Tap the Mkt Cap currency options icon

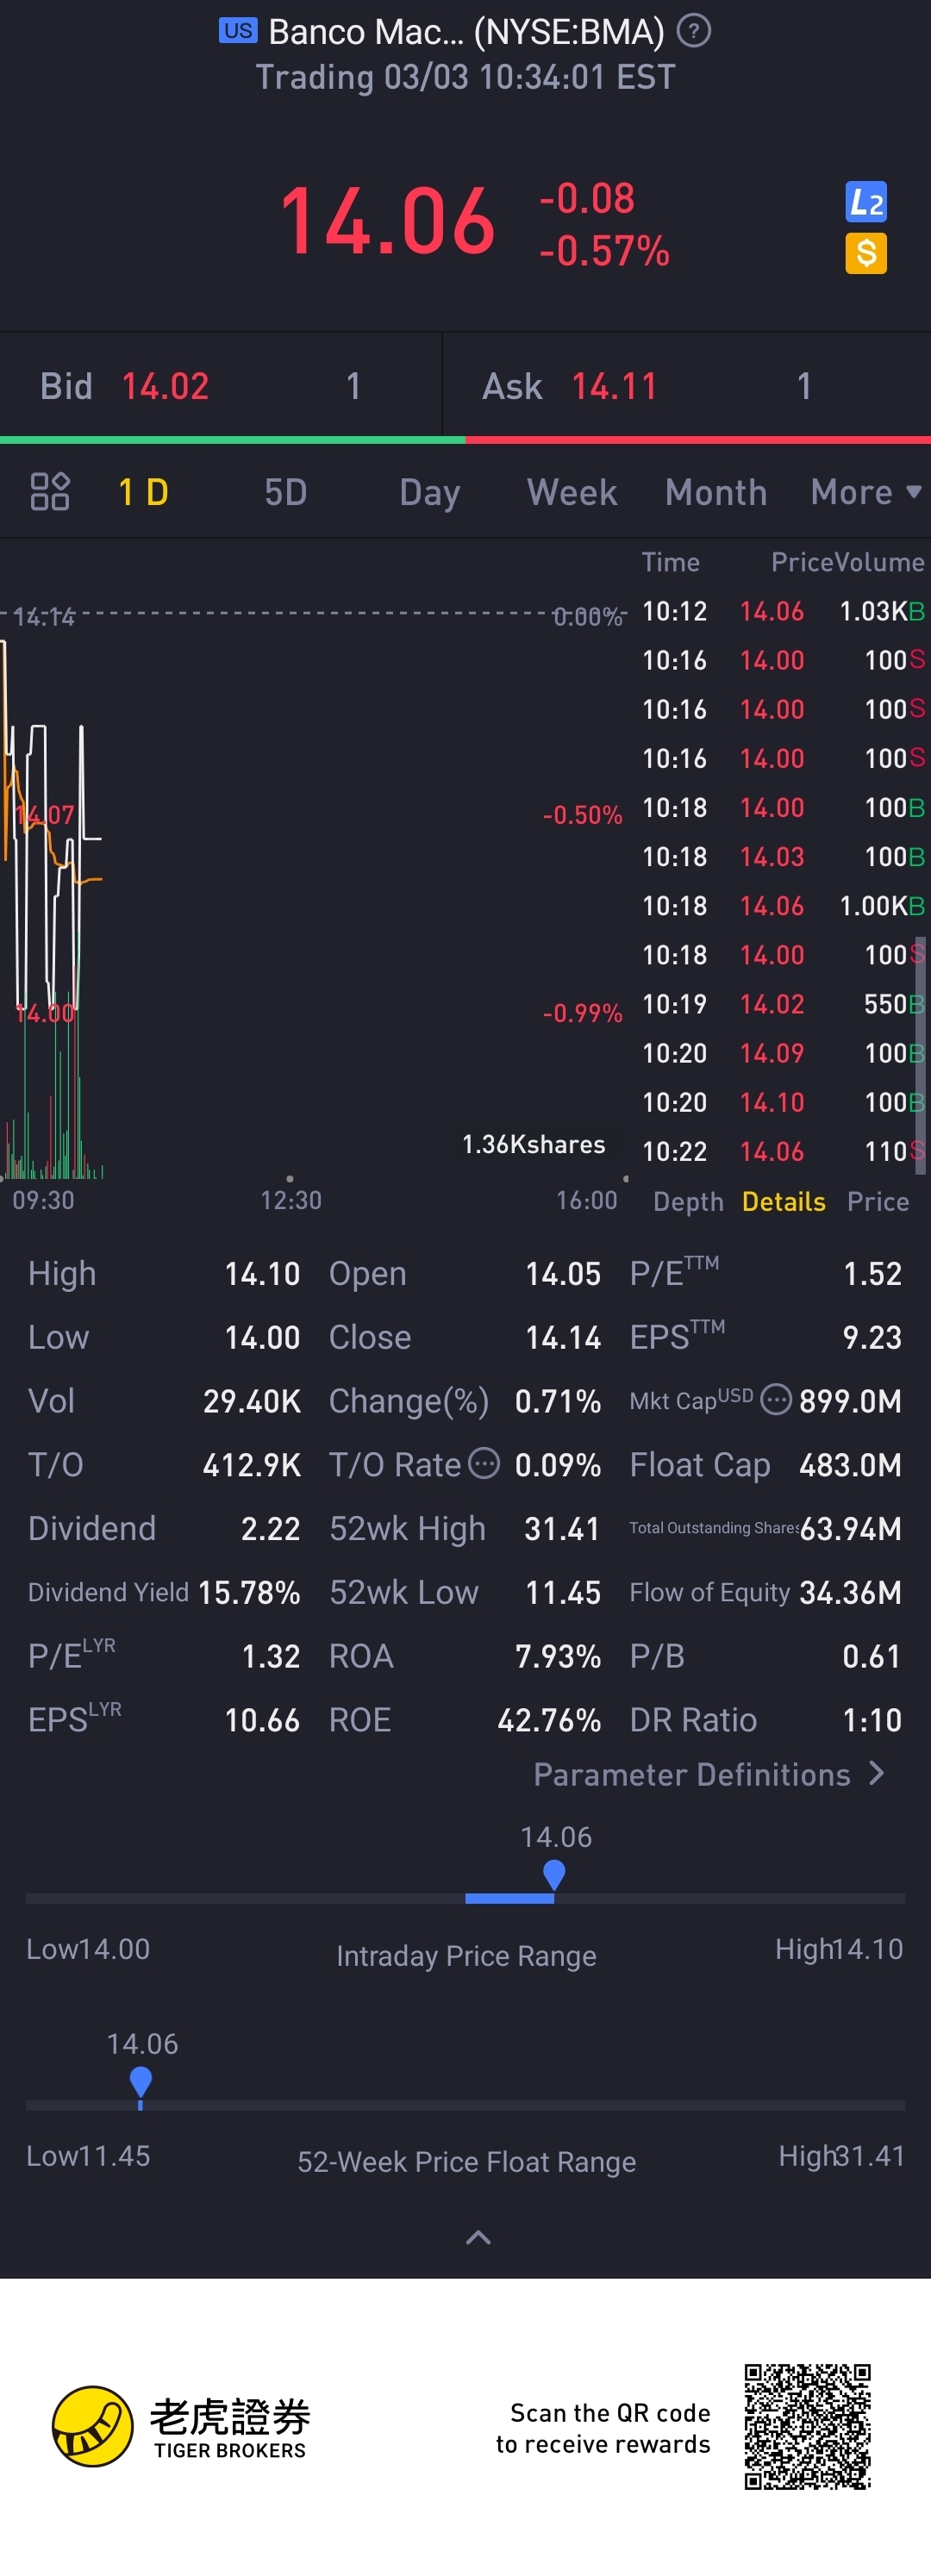[776, 1399]
